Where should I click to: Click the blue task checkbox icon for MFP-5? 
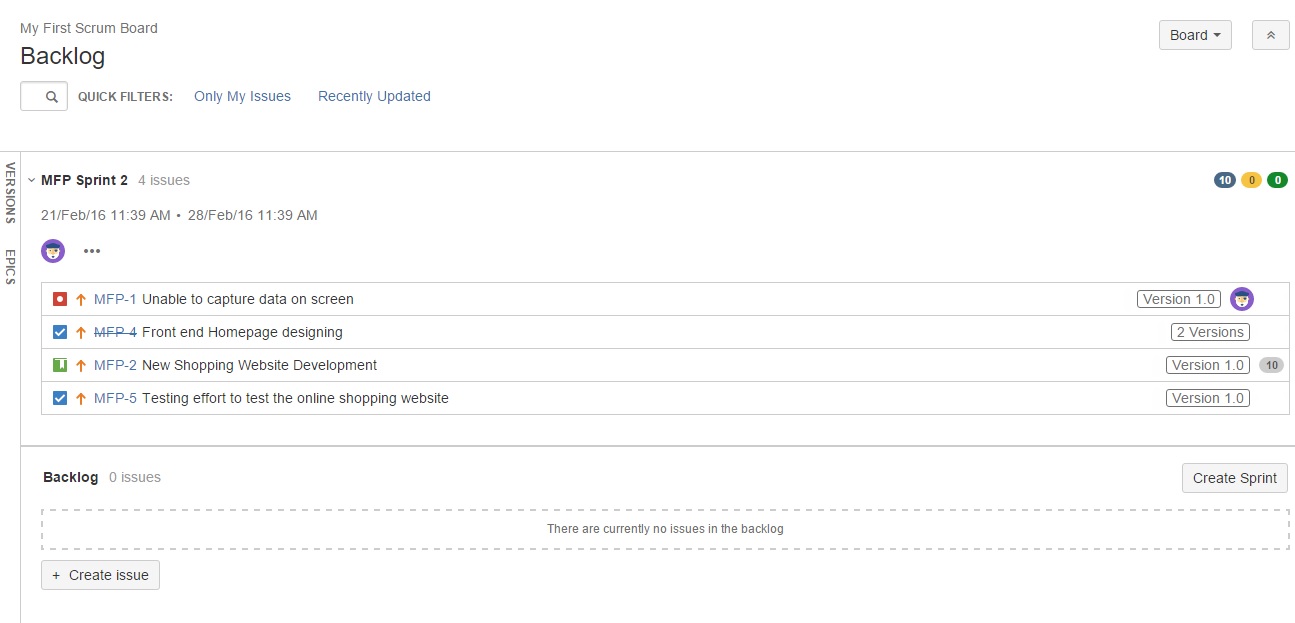click(x=60, y=398)
